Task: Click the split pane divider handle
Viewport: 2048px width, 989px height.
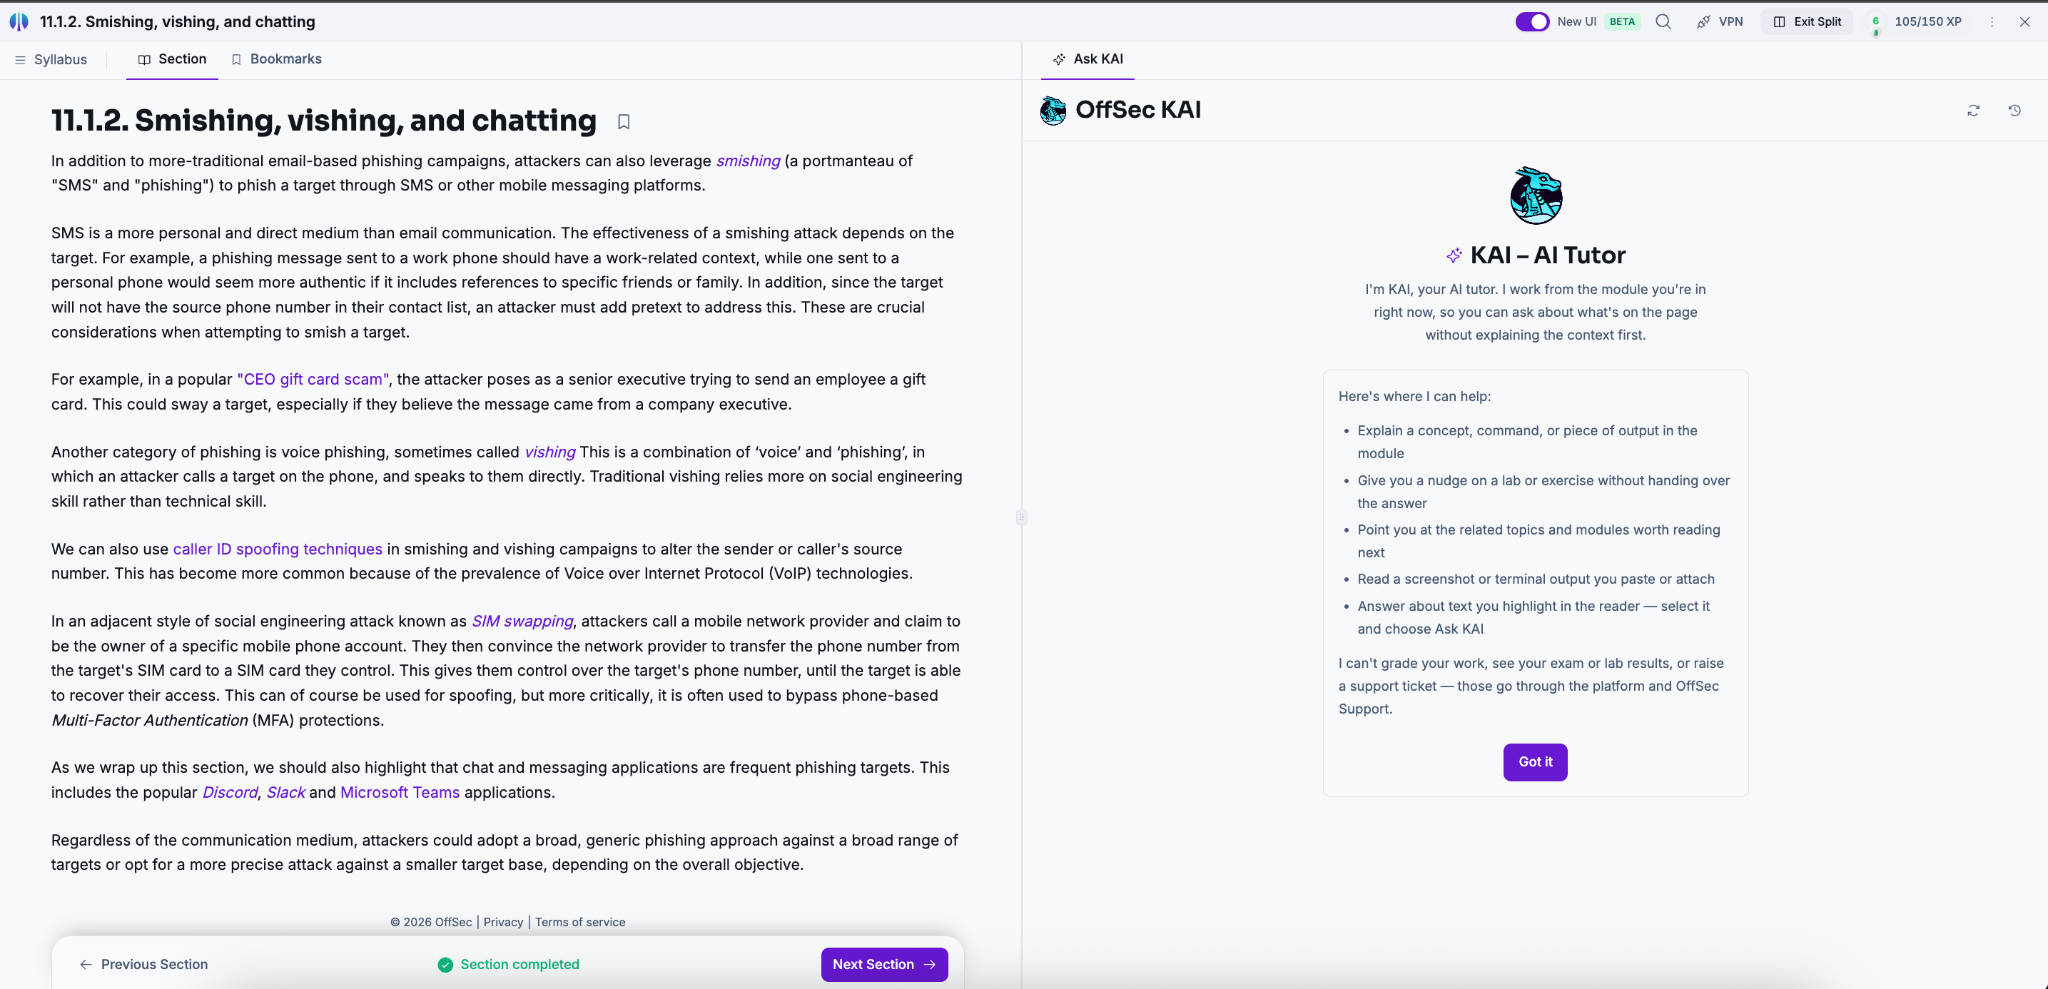Action: click(x=1021, y=517)
